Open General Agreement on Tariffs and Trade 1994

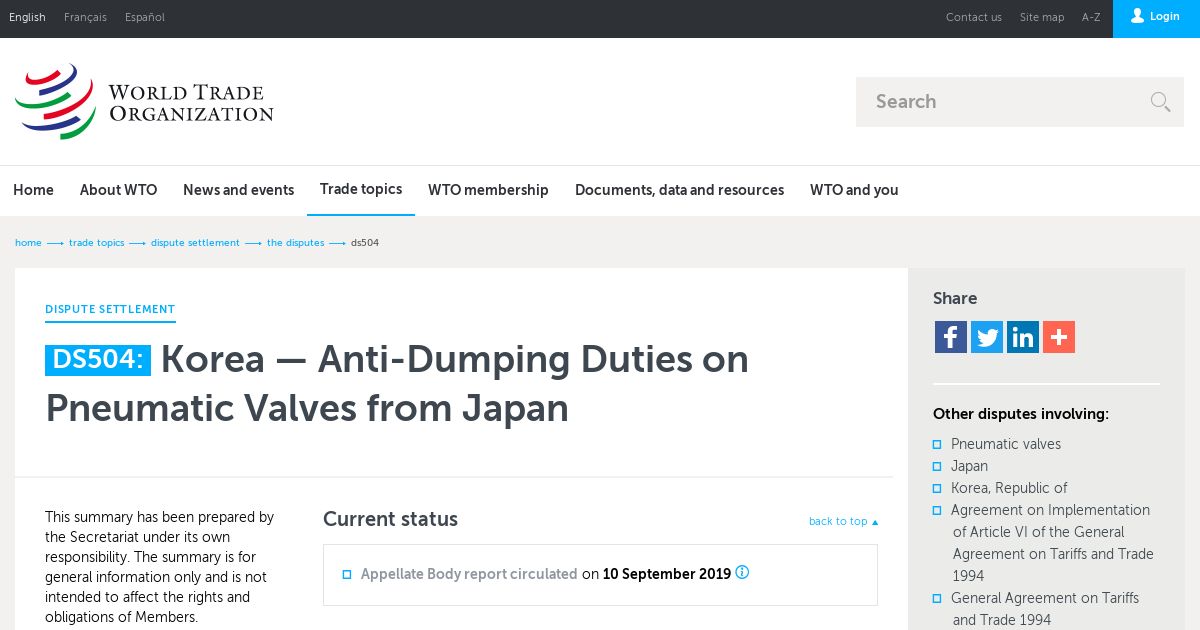pyautogui.click(x=1045, y=609)
